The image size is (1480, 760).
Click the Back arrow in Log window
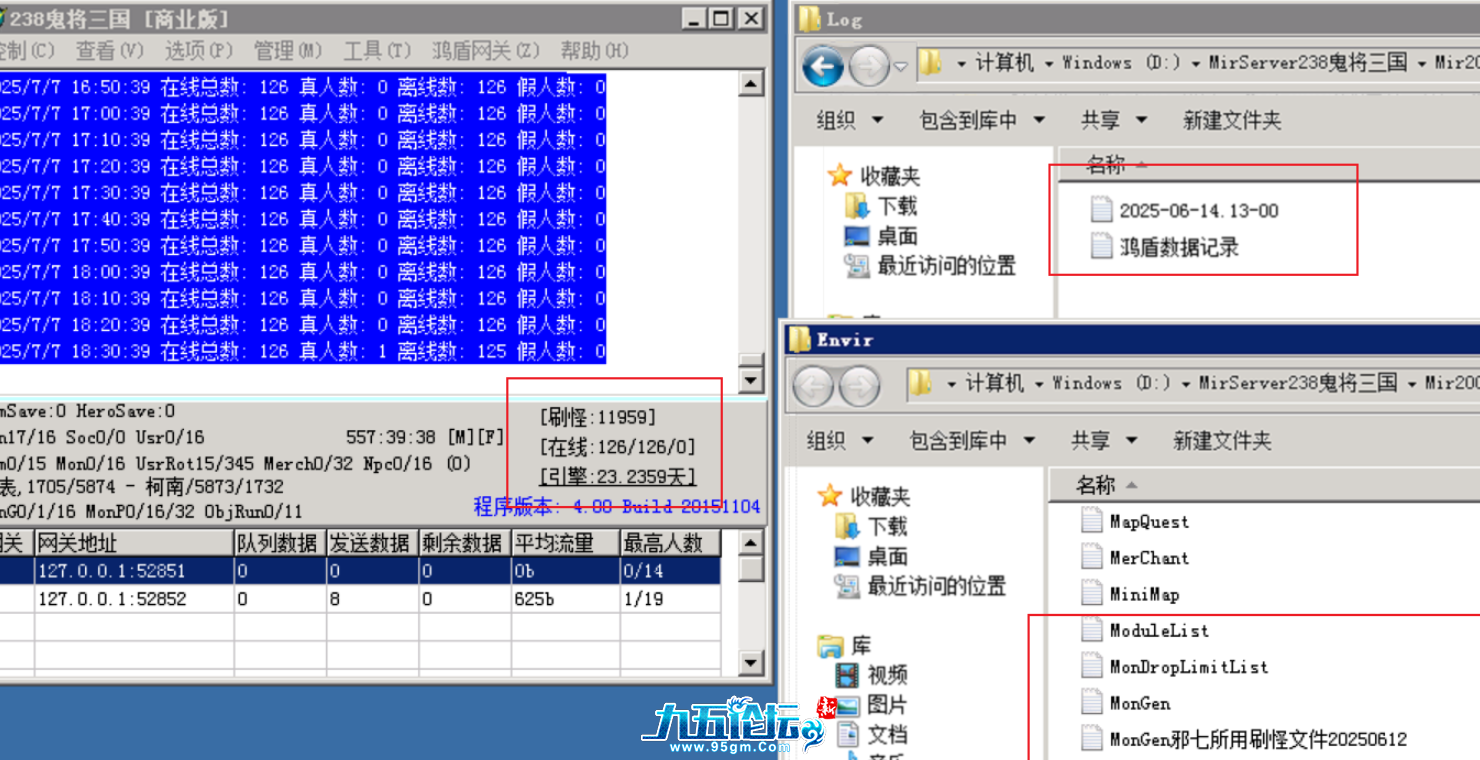click(824, 67)
